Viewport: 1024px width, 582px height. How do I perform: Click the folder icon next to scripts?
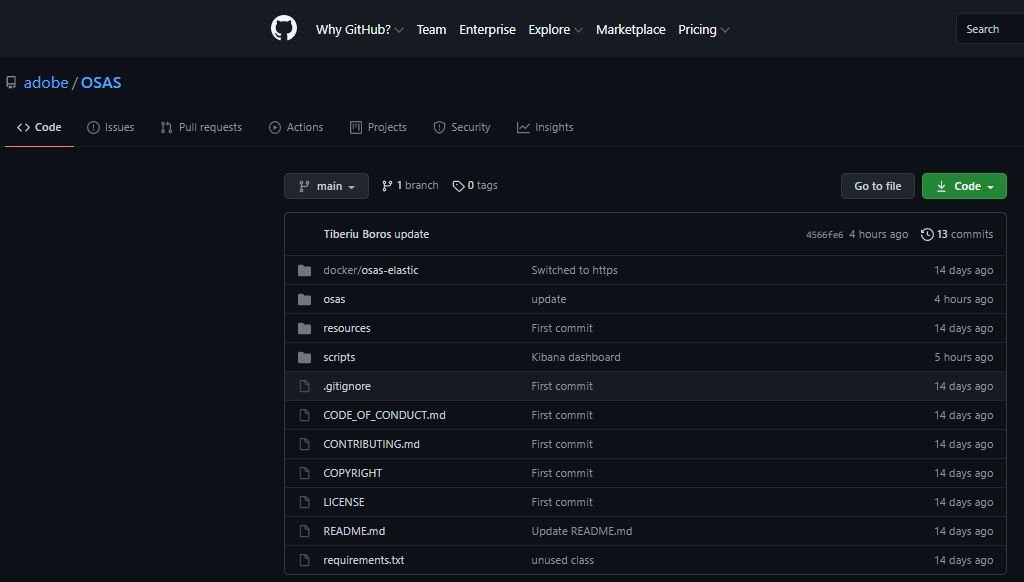point(304,357)
